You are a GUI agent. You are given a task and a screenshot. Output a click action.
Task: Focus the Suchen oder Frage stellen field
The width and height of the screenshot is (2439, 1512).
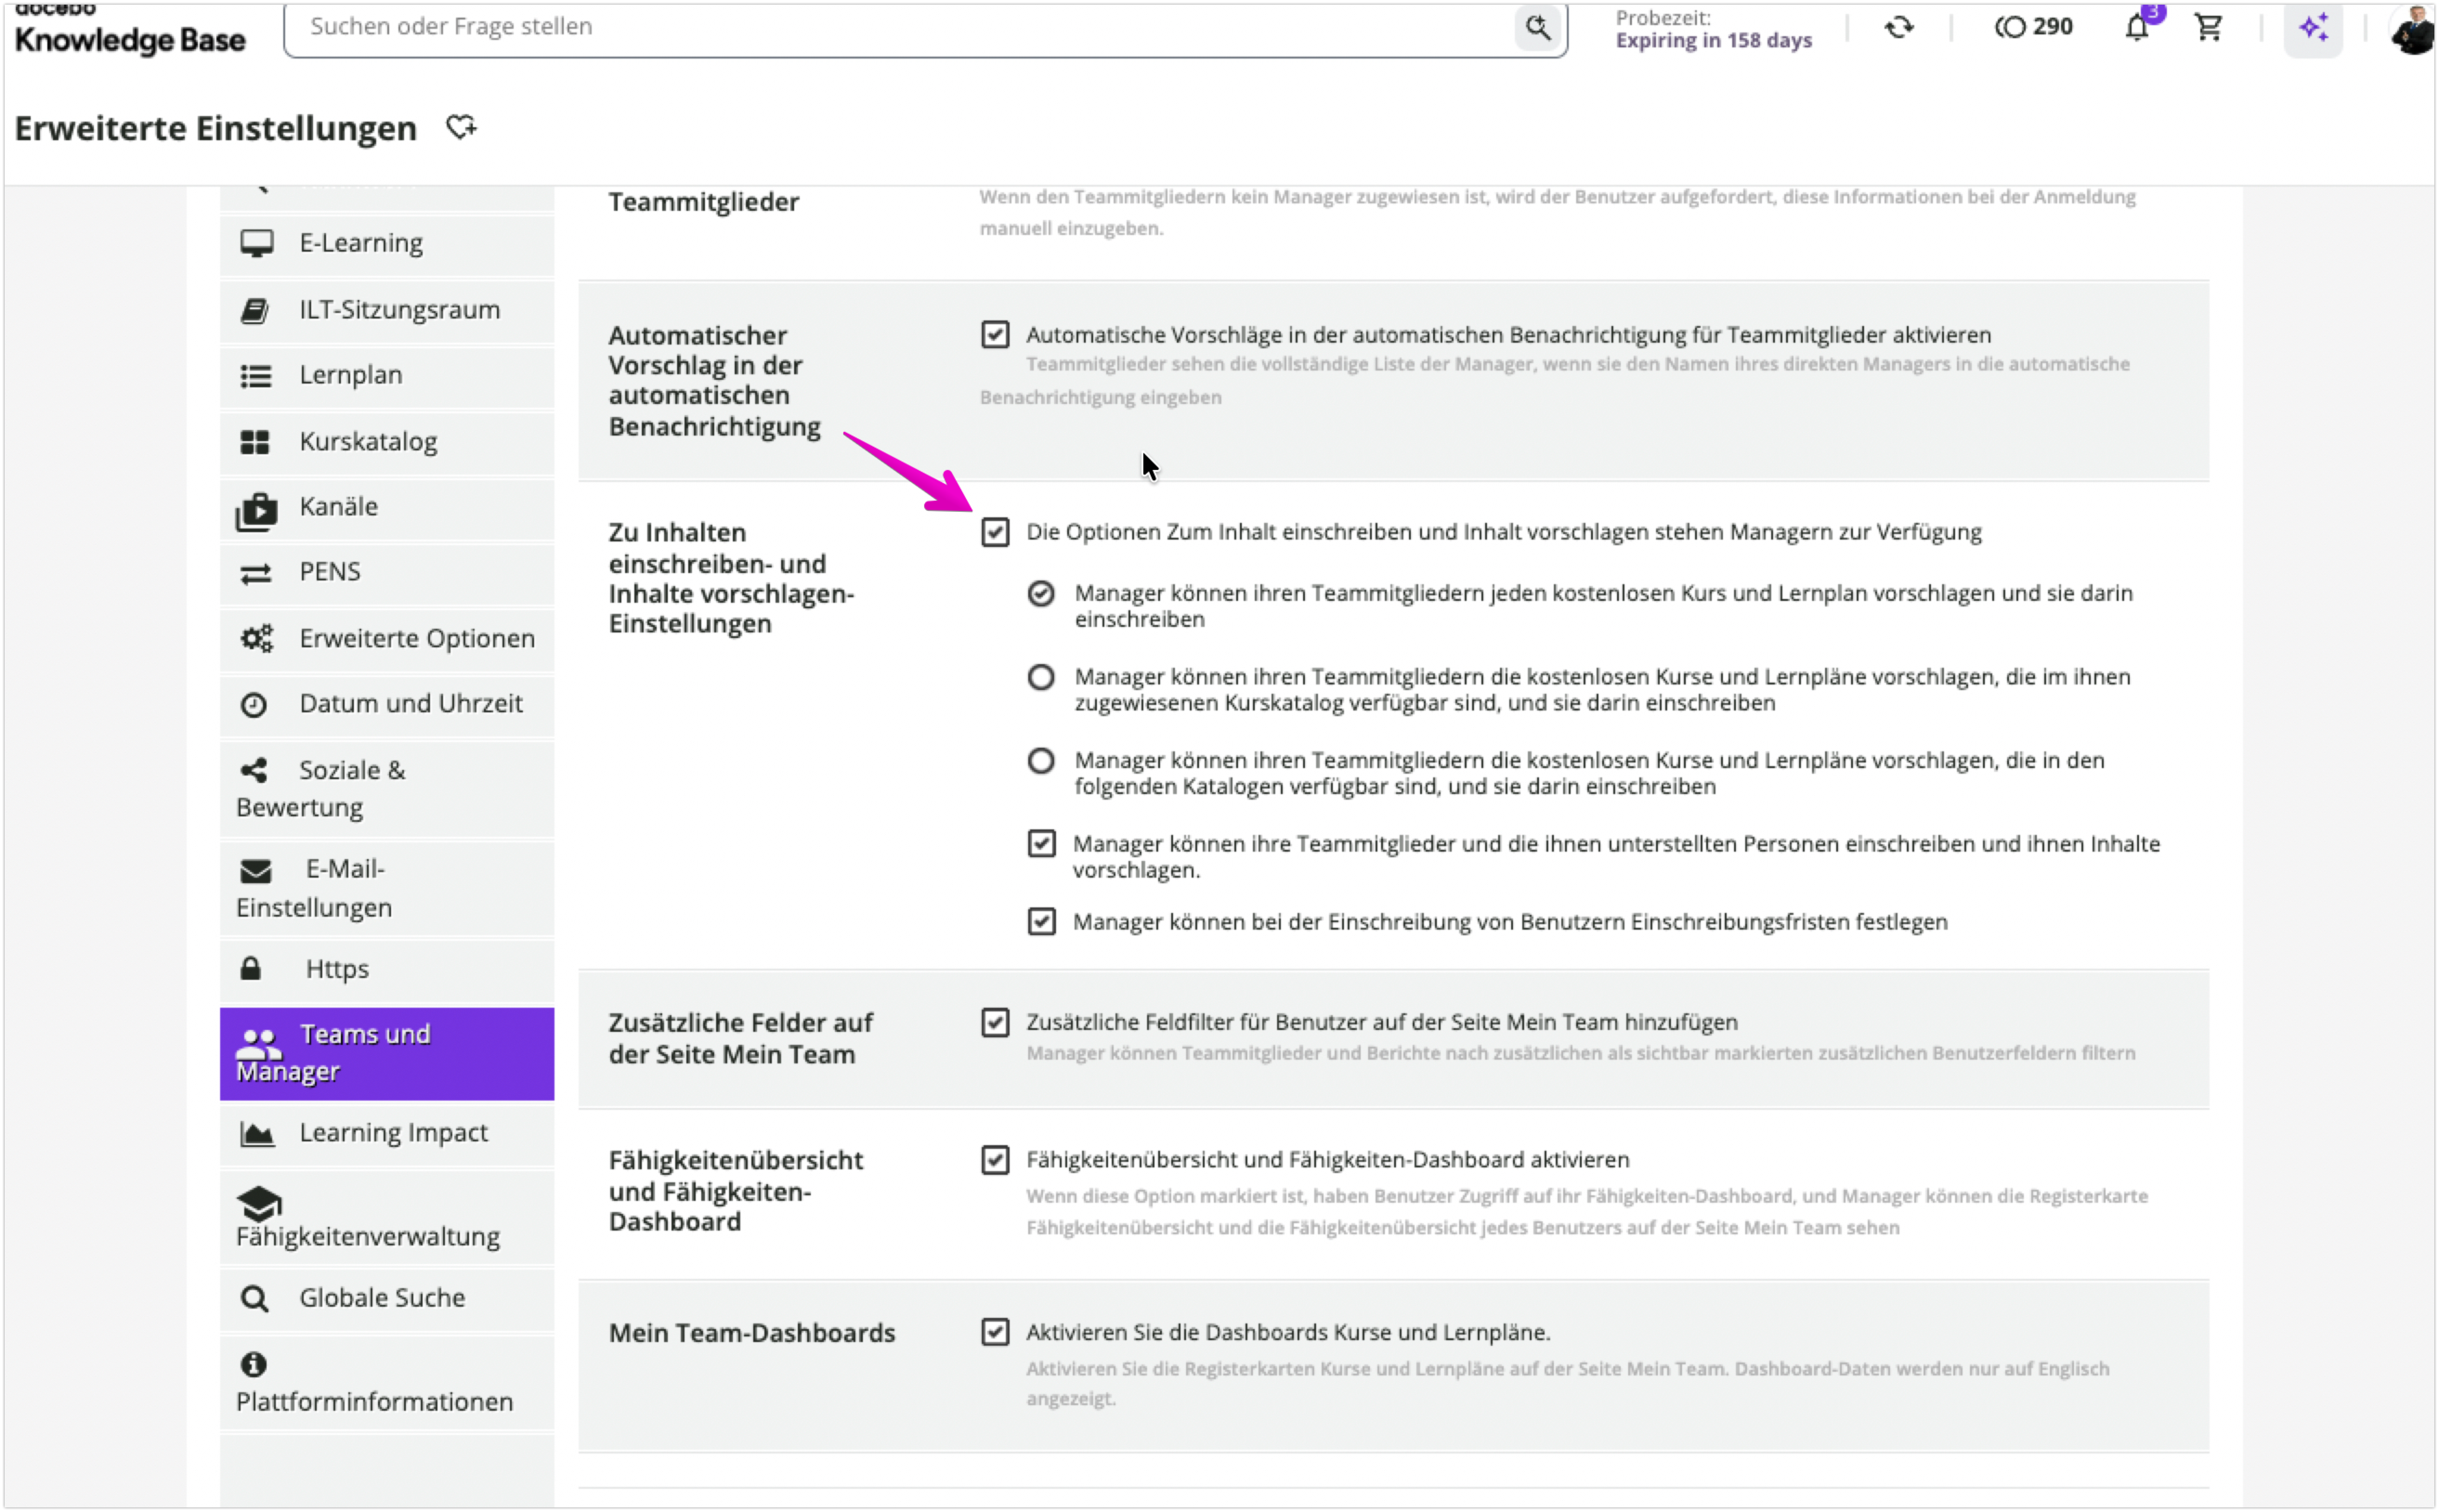[900, 27]
